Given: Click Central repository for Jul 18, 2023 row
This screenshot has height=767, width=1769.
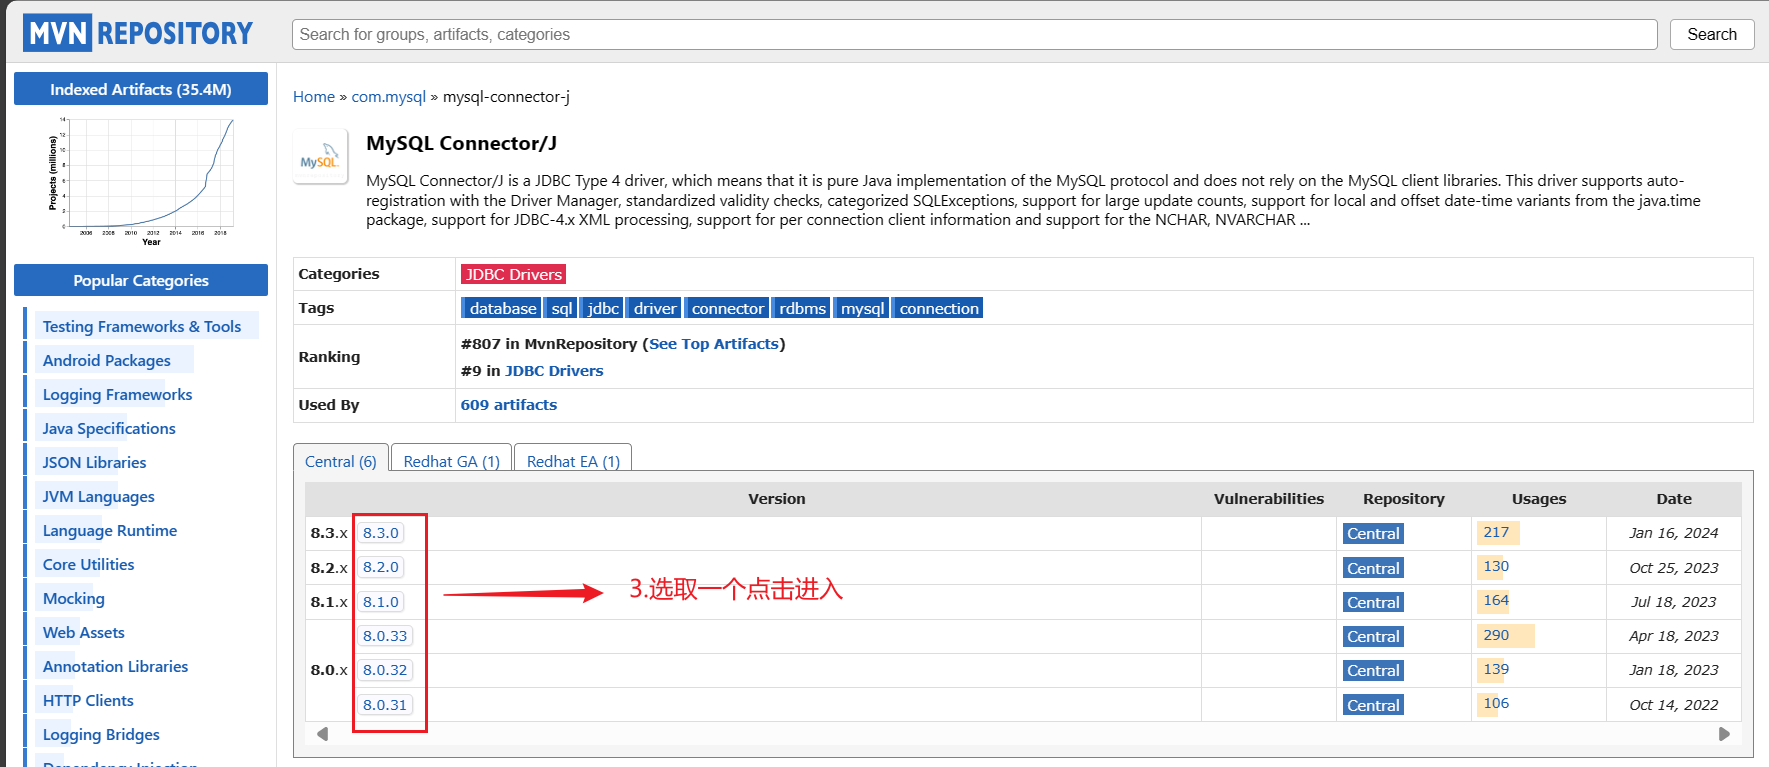Looking at the screenshot, I should (x=1373, y=602).
